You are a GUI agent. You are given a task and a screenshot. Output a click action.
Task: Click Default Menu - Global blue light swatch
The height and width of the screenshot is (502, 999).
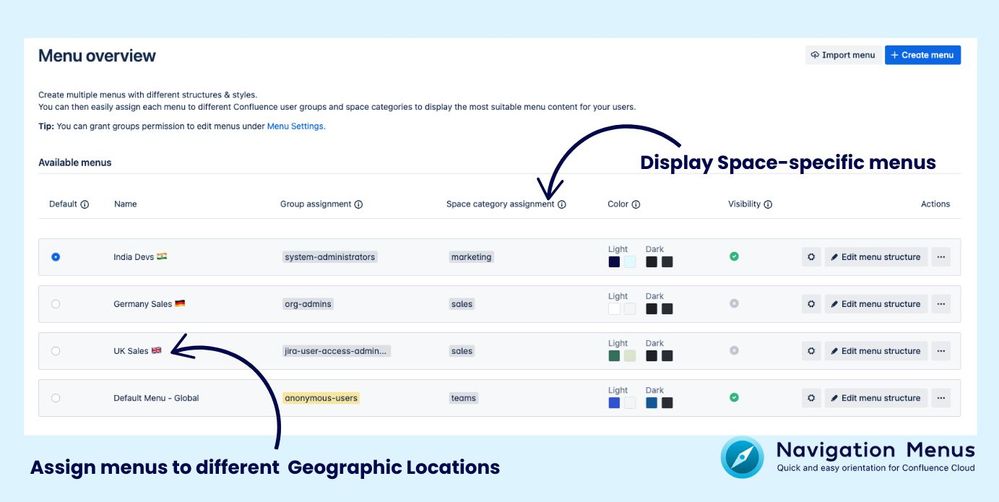coord(614,403)
